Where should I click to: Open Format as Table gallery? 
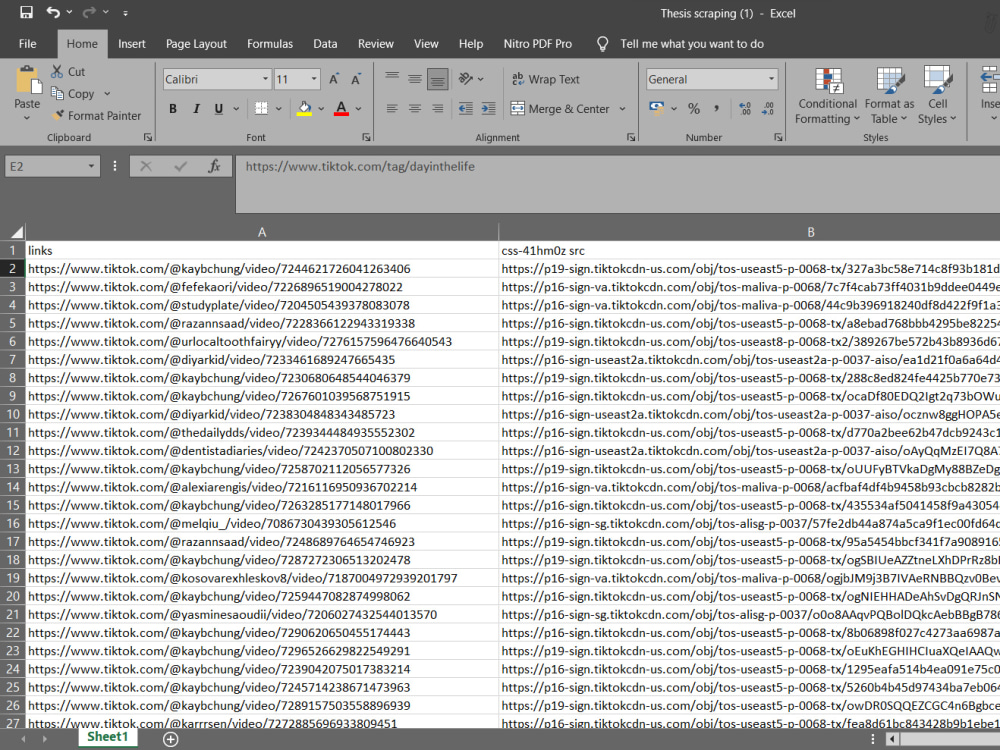(x=889, y=96)
